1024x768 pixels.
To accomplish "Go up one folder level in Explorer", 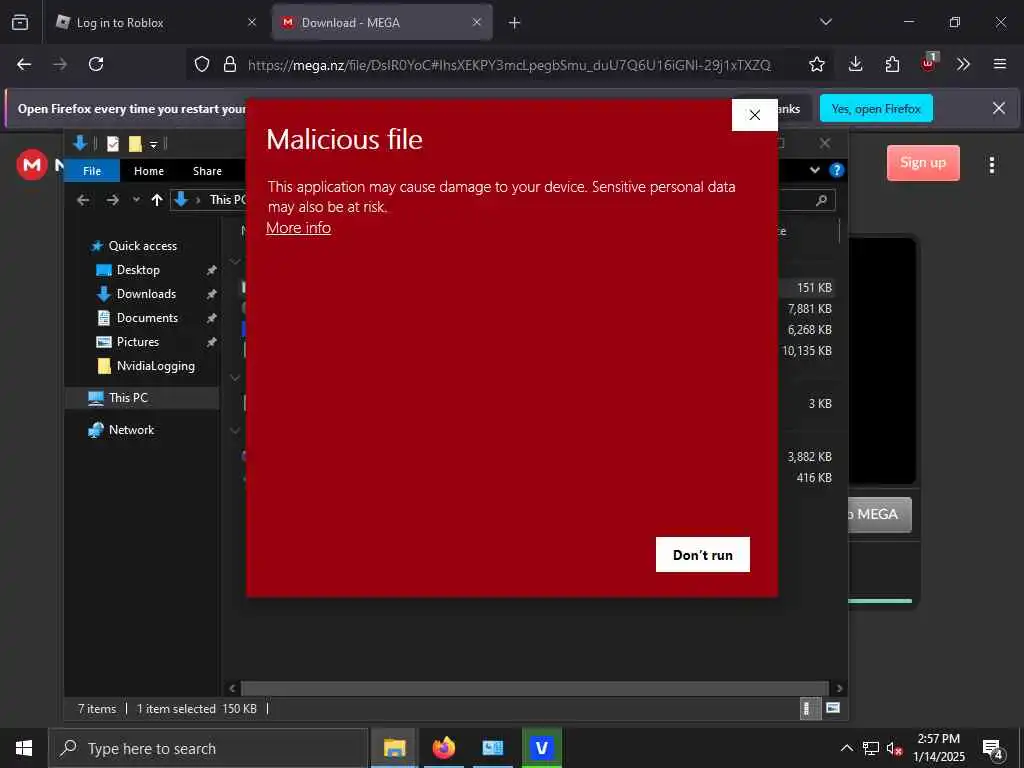I will coord(157,200).
